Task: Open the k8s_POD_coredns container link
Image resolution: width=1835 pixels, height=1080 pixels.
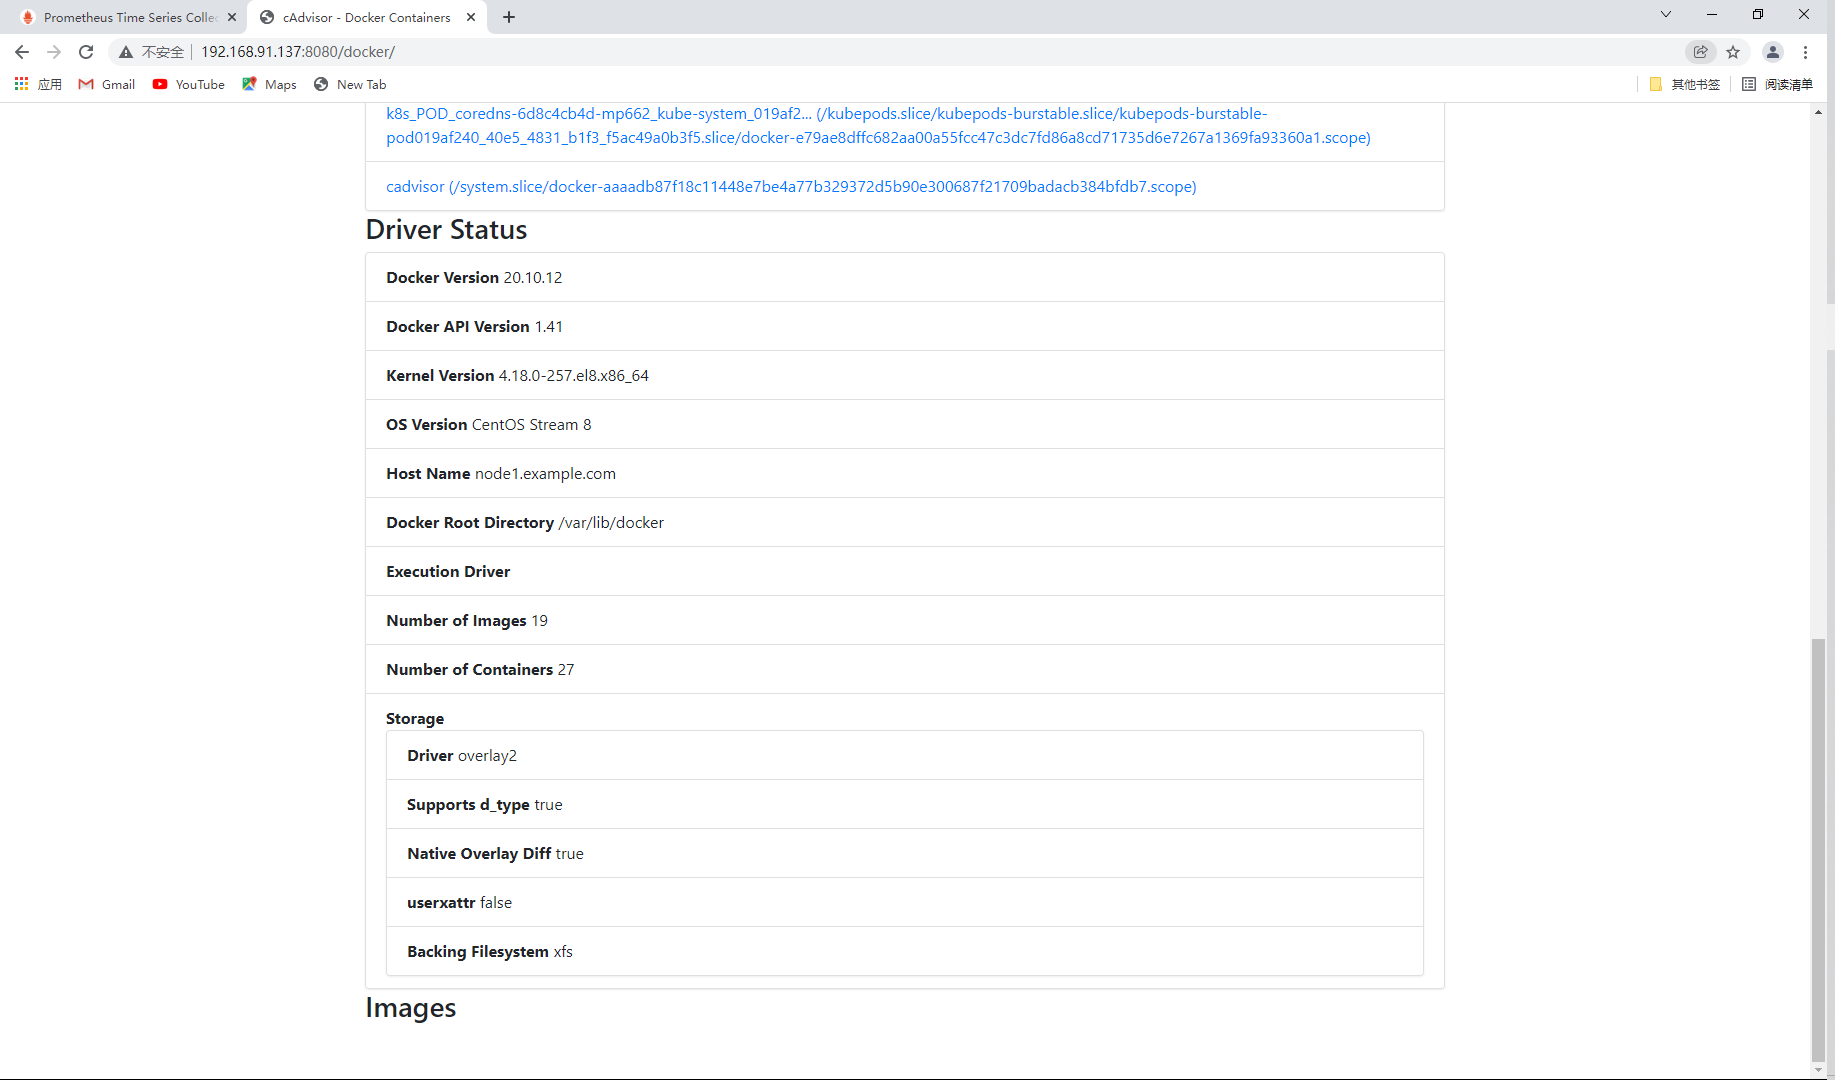Action: point(878,125)
